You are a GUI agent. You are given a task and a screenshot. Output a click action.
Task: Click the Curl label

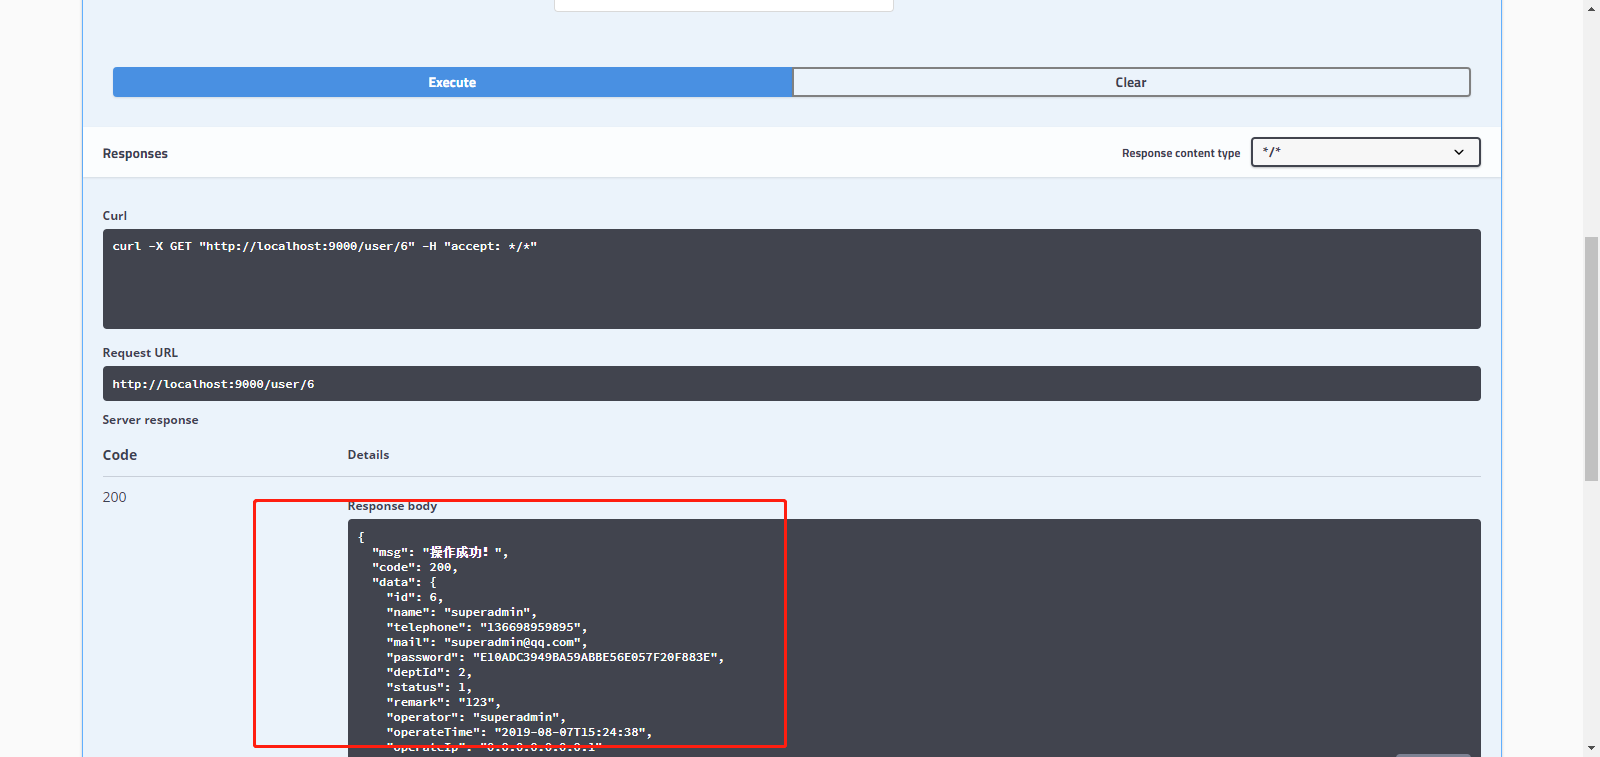click(115, 215)
